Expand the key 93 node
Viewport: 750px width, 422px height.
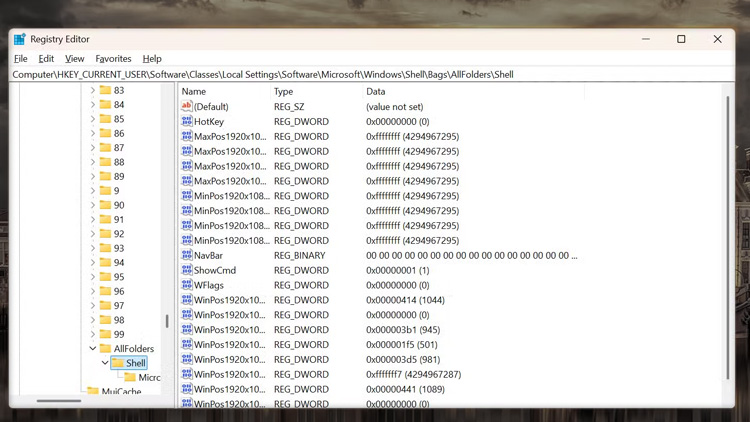pyautogui.click(x=93, y=248)
